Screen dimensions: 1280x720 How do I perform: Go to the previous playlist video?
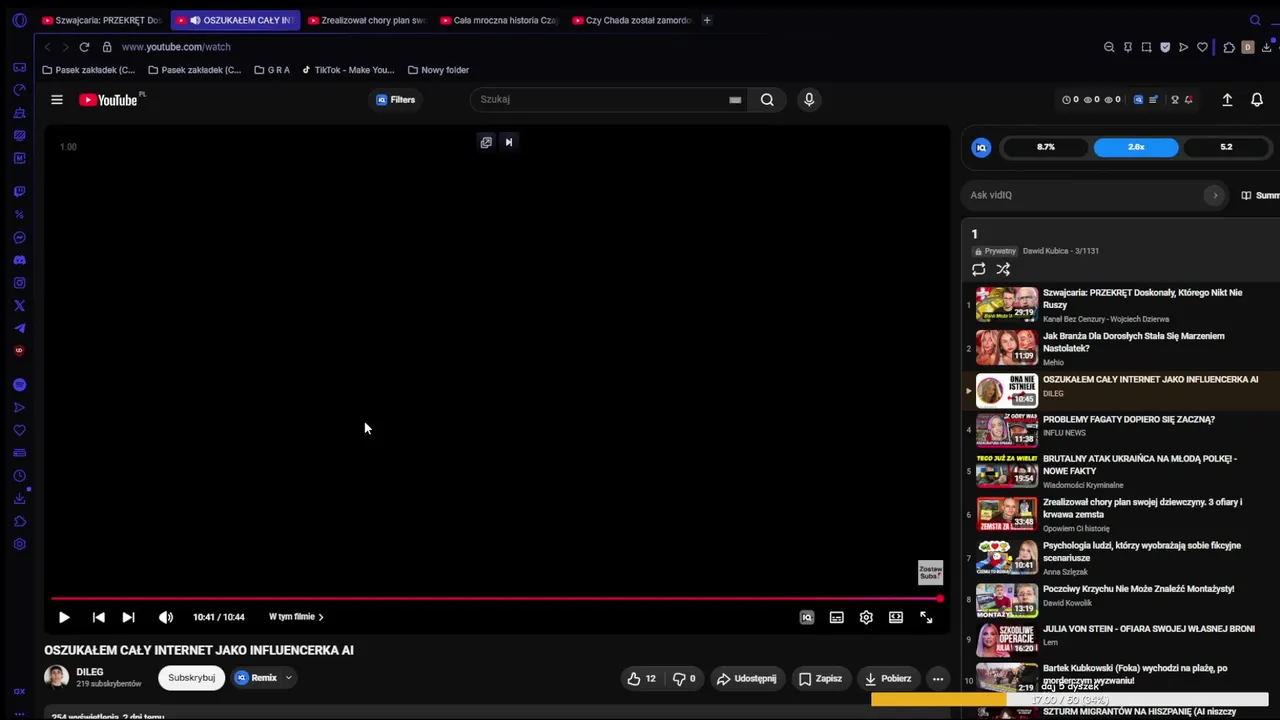[x=98, y=617]
